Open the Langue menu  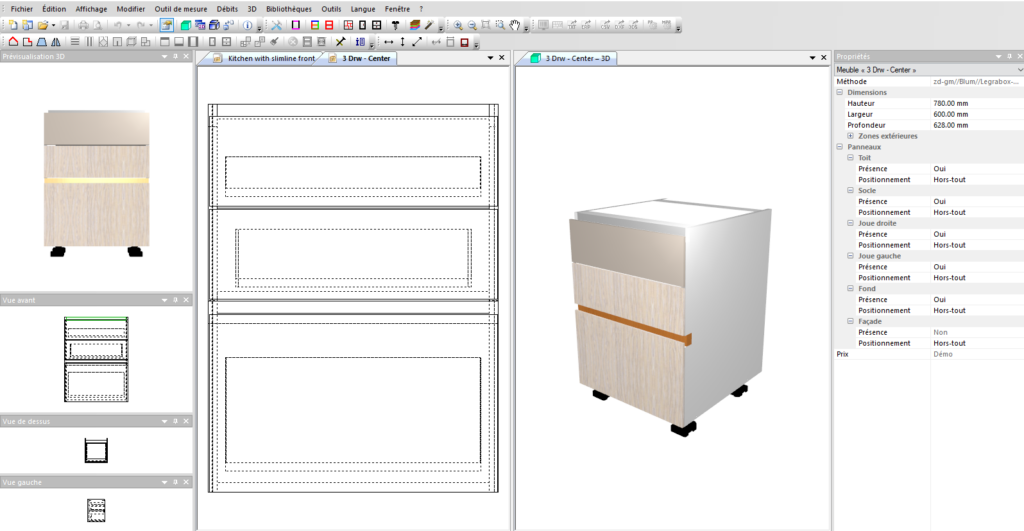click(x=362, y=9)
